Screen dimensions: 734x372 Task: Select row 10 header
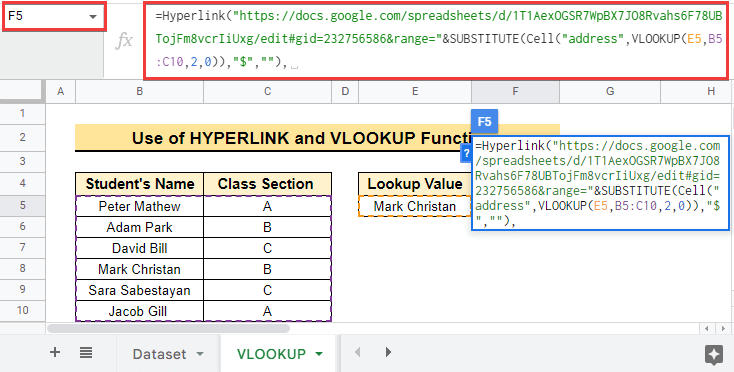22,311
